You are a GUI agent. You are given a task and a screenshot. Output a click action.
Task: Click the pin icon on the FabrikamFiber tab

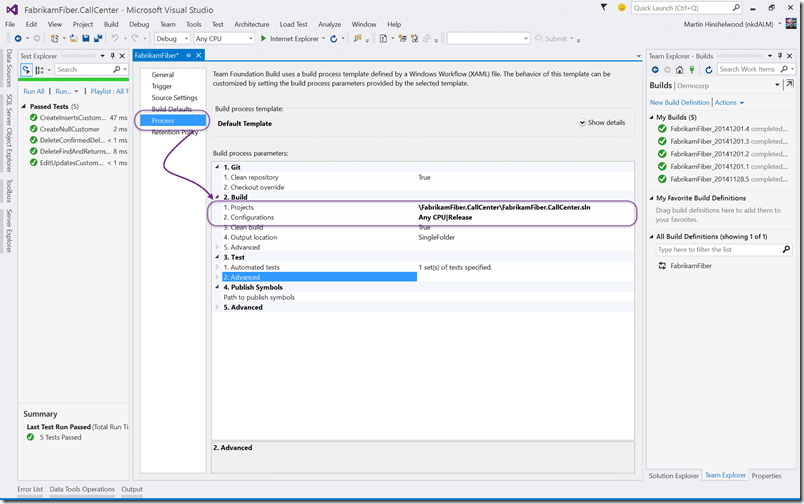coord(189,55)
